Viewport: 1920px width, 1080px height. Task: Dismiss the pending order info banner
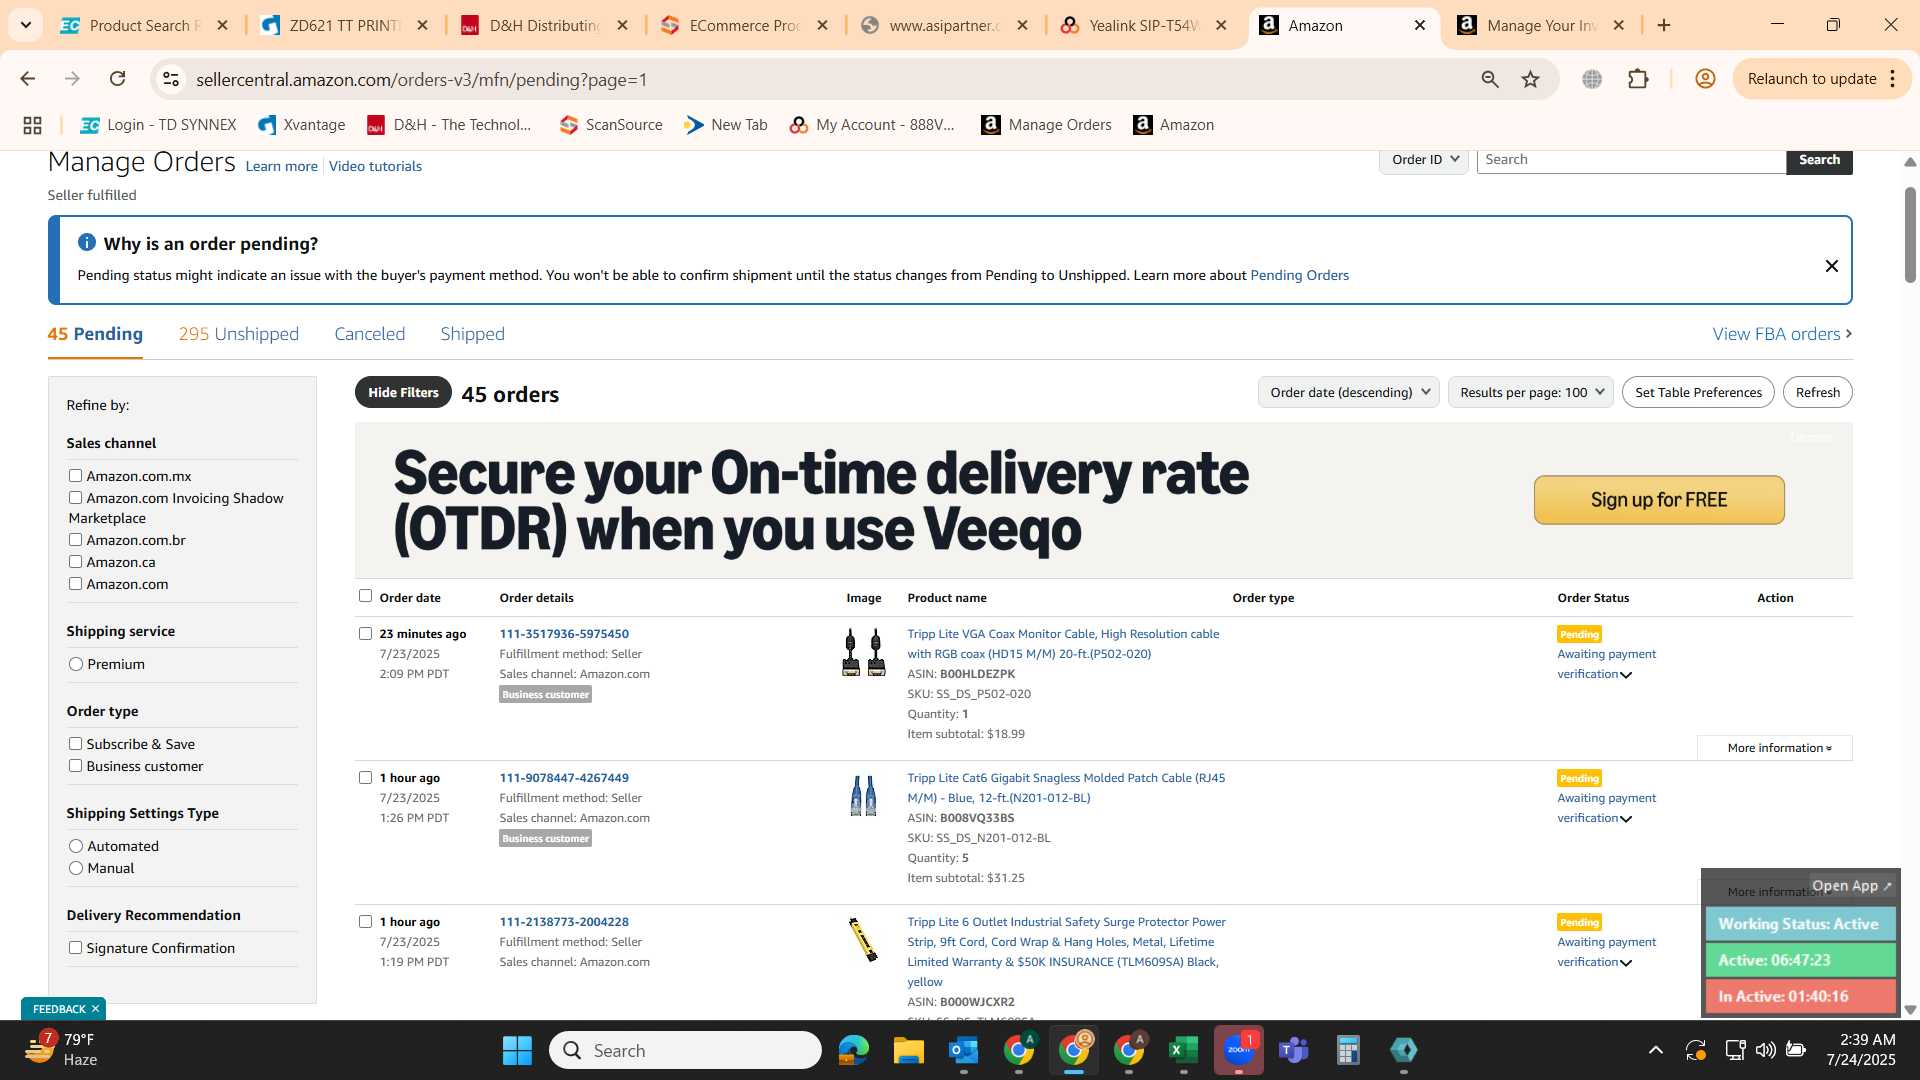coord(1831,266)
